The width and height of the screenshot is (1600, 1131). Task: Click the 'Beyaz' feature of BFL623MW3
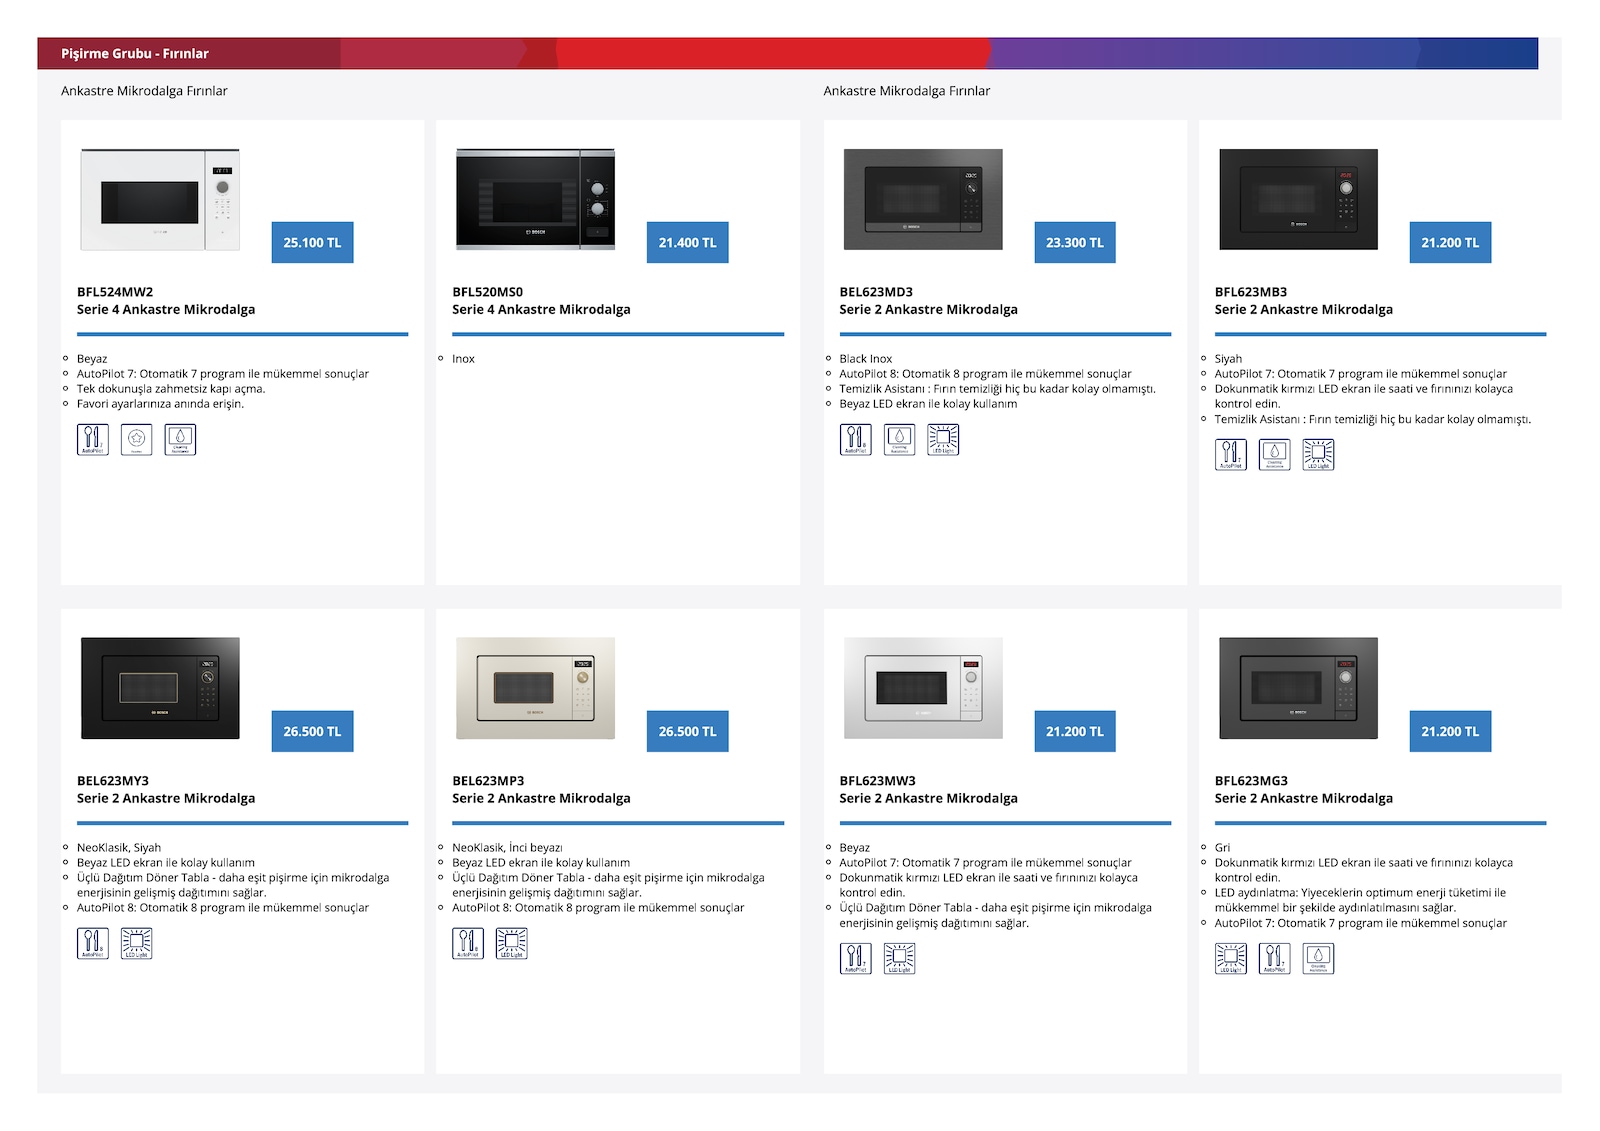[x=855, y=848]
